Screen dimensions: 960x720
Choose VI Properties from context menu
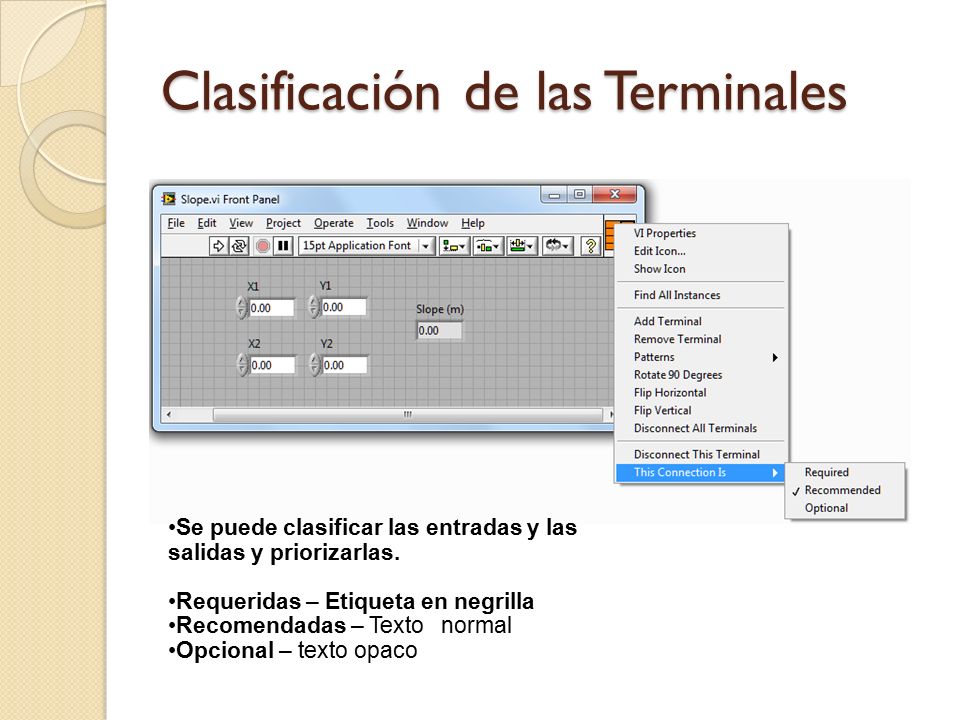[700, 233]
